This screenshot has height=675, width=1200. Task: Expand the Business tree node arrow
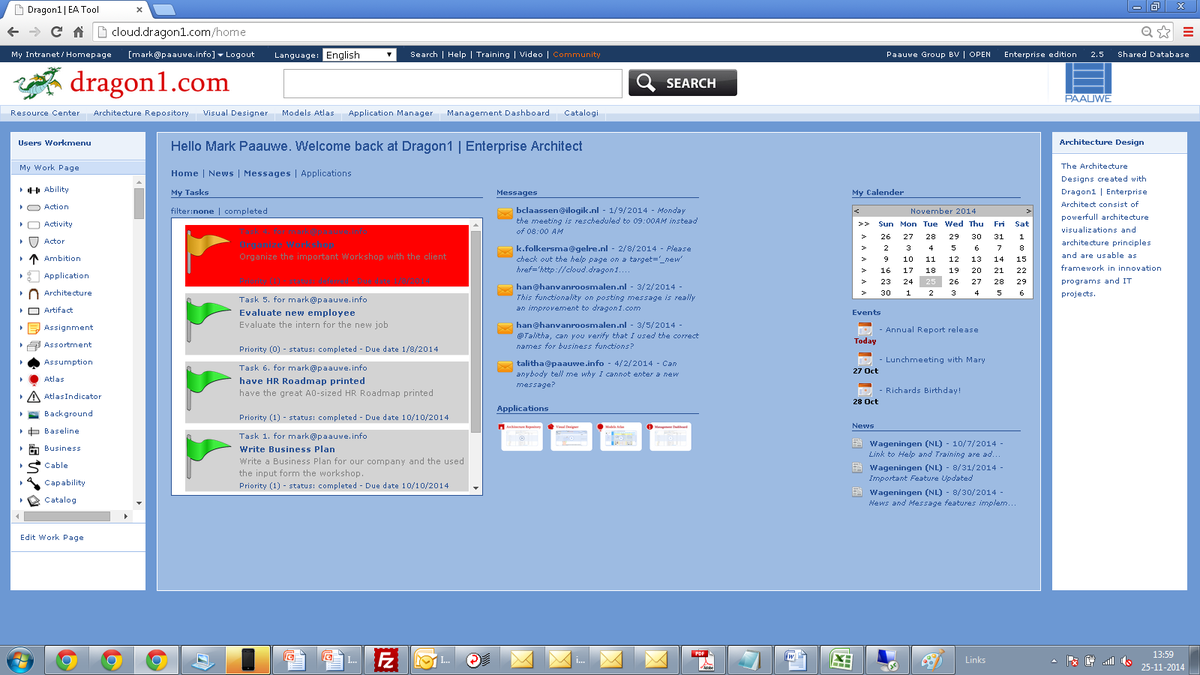(21, 449)
